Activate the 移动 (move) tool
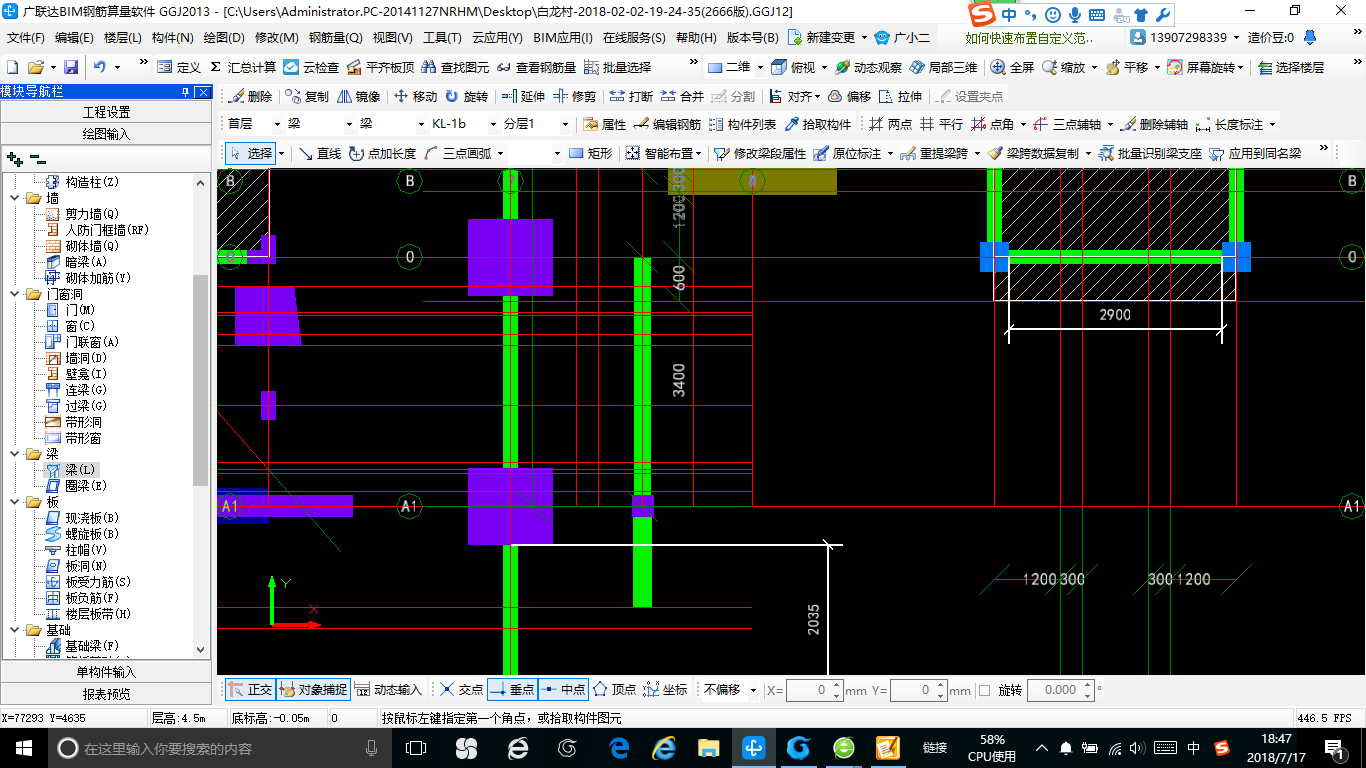1366x768 pixels. pyautogui.click(x=416, y=97)
